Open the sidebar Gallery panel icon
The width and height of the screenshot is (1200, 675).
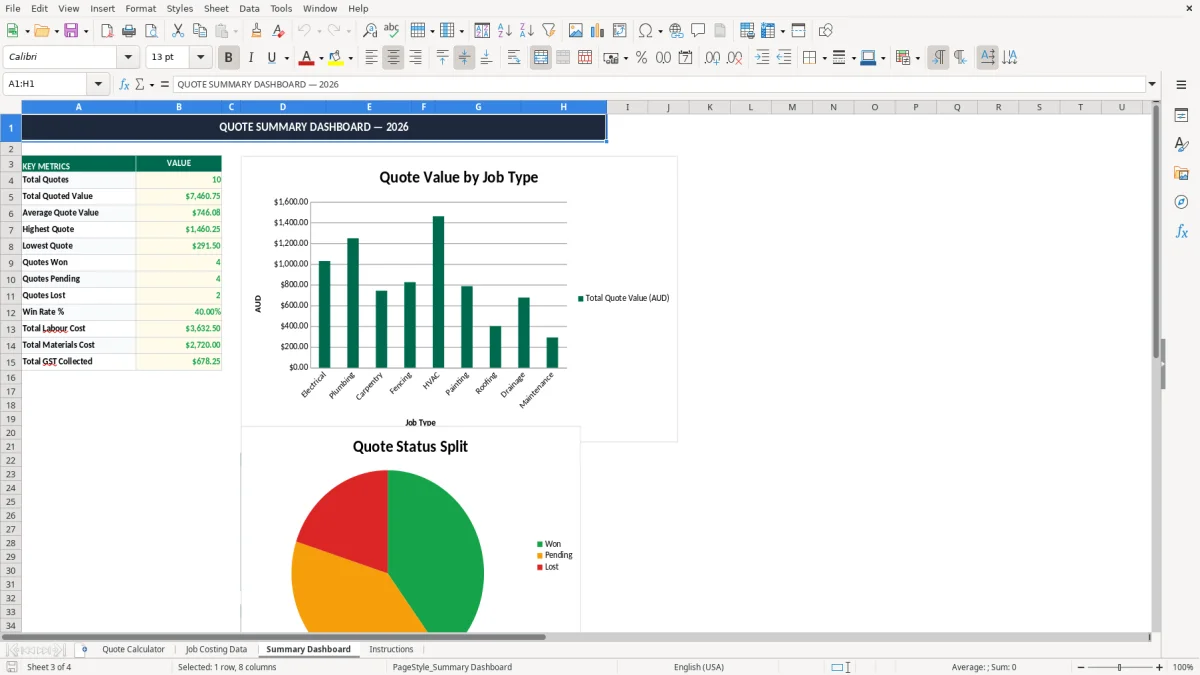pos(1181,174)
